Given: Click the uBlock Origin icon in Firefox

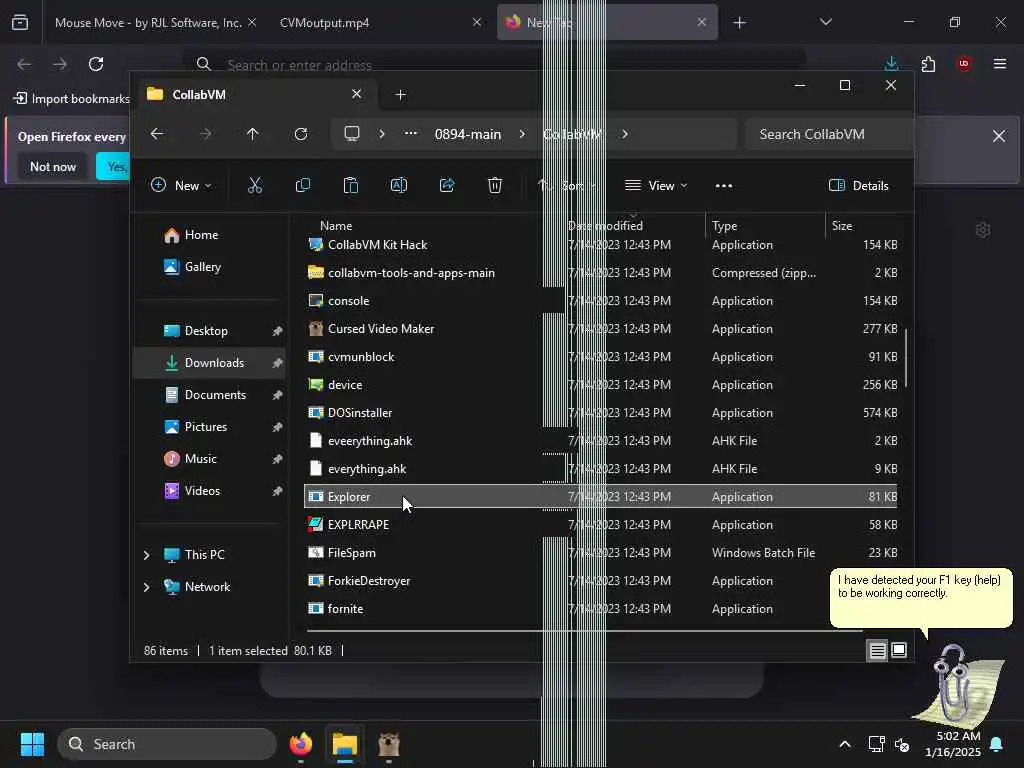Looking at the screenshot, I should (964, 64).
